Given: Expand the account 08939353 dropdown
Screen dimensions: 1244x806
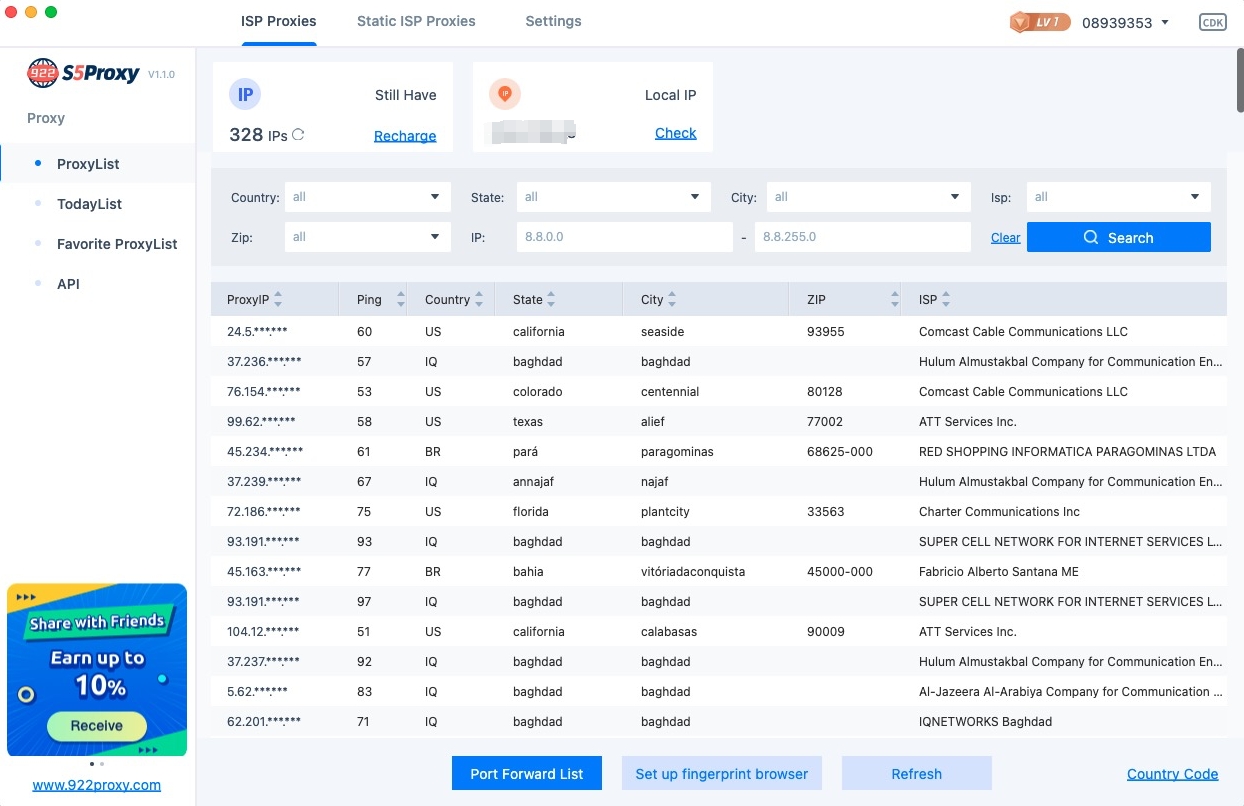Looking at the screenshot, I should click(1165, 23).
